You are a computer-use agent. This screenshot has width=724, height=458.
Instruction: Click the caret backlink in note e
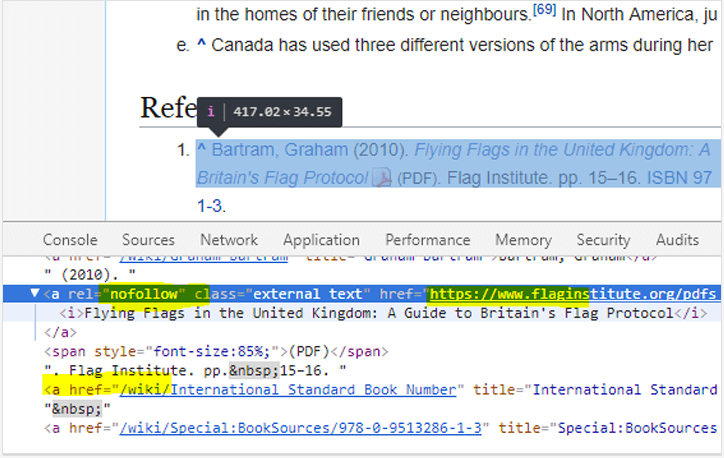201,46
